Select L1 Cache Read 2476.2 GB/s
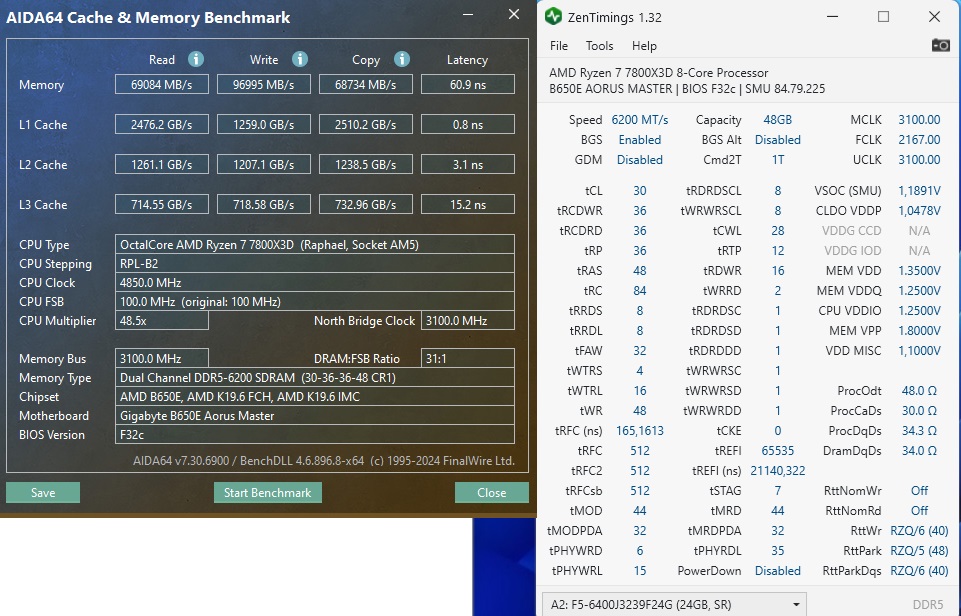The height and width of the screenshot is (616, 961). click(x=162, y=124)
